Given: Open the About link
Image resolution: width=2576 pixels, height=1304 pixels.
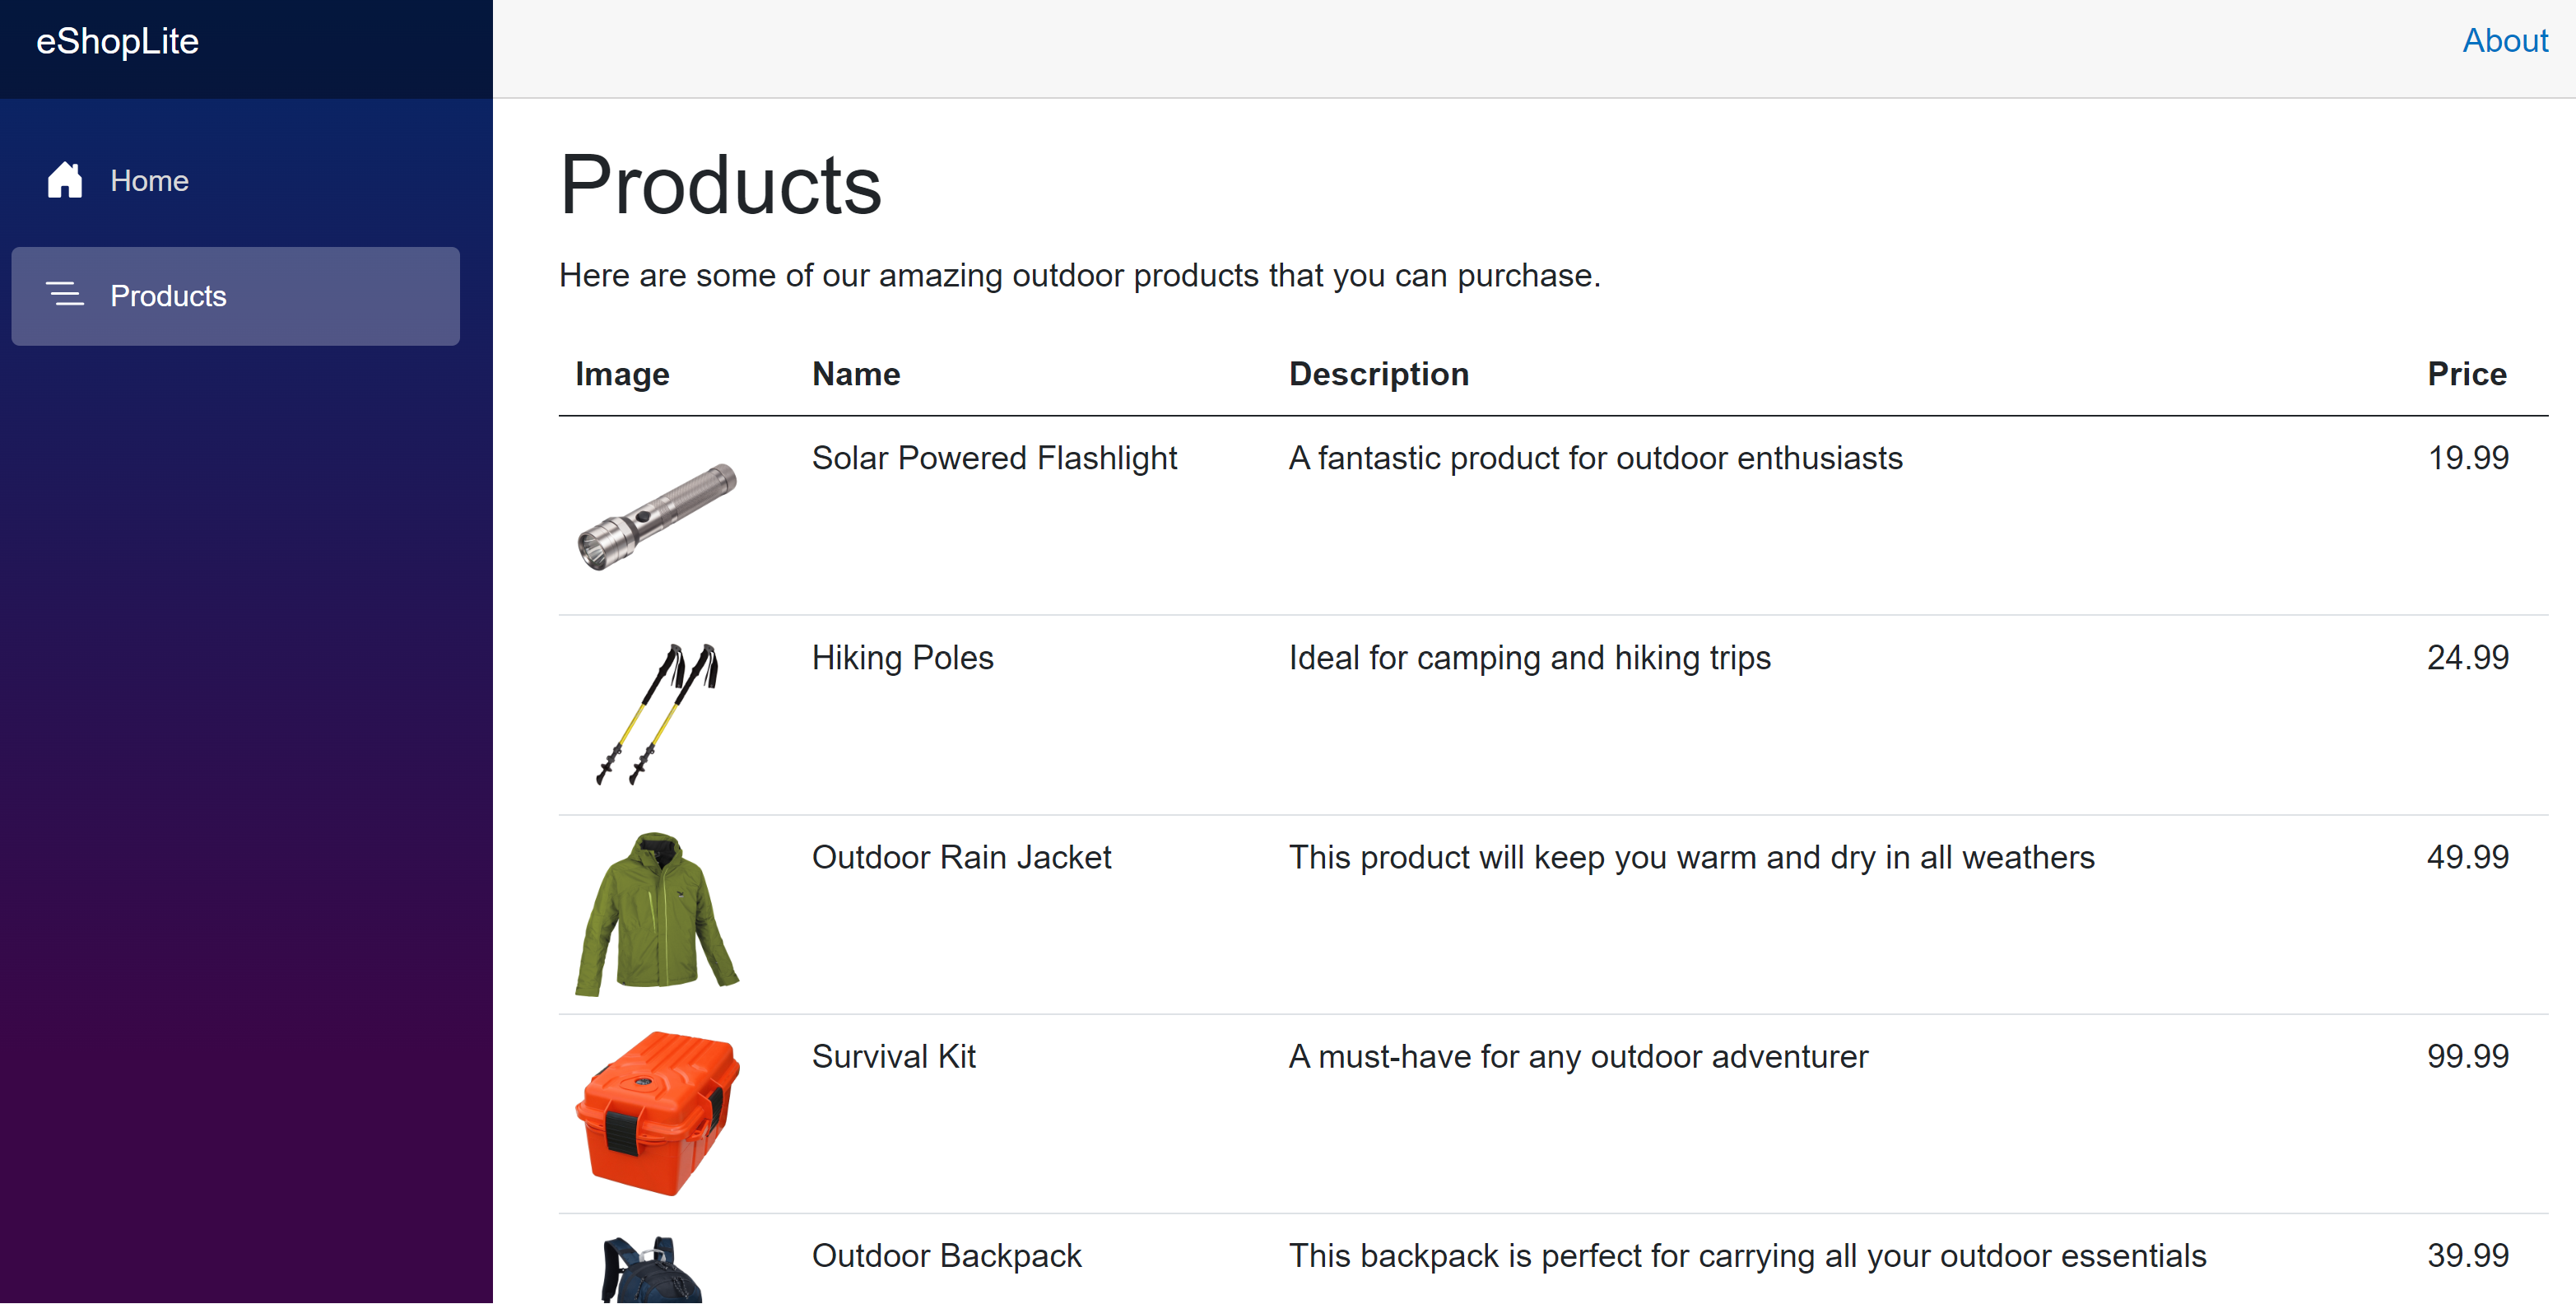Looking at the screenshot, I should click(x=2505, y=41).
